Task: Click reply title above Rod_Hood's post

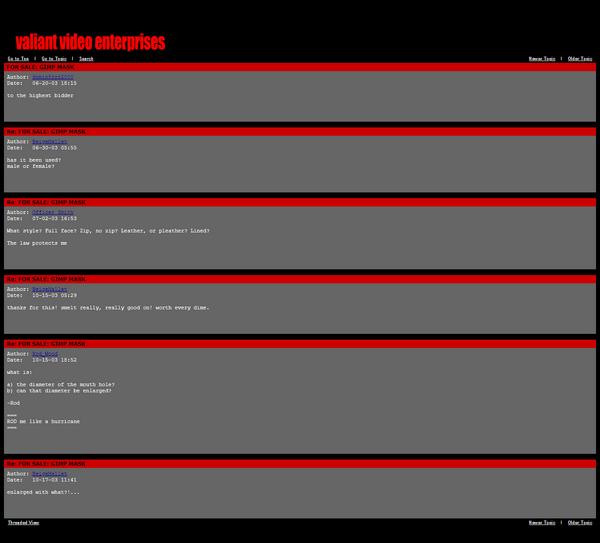Action: tap(46, 344)
